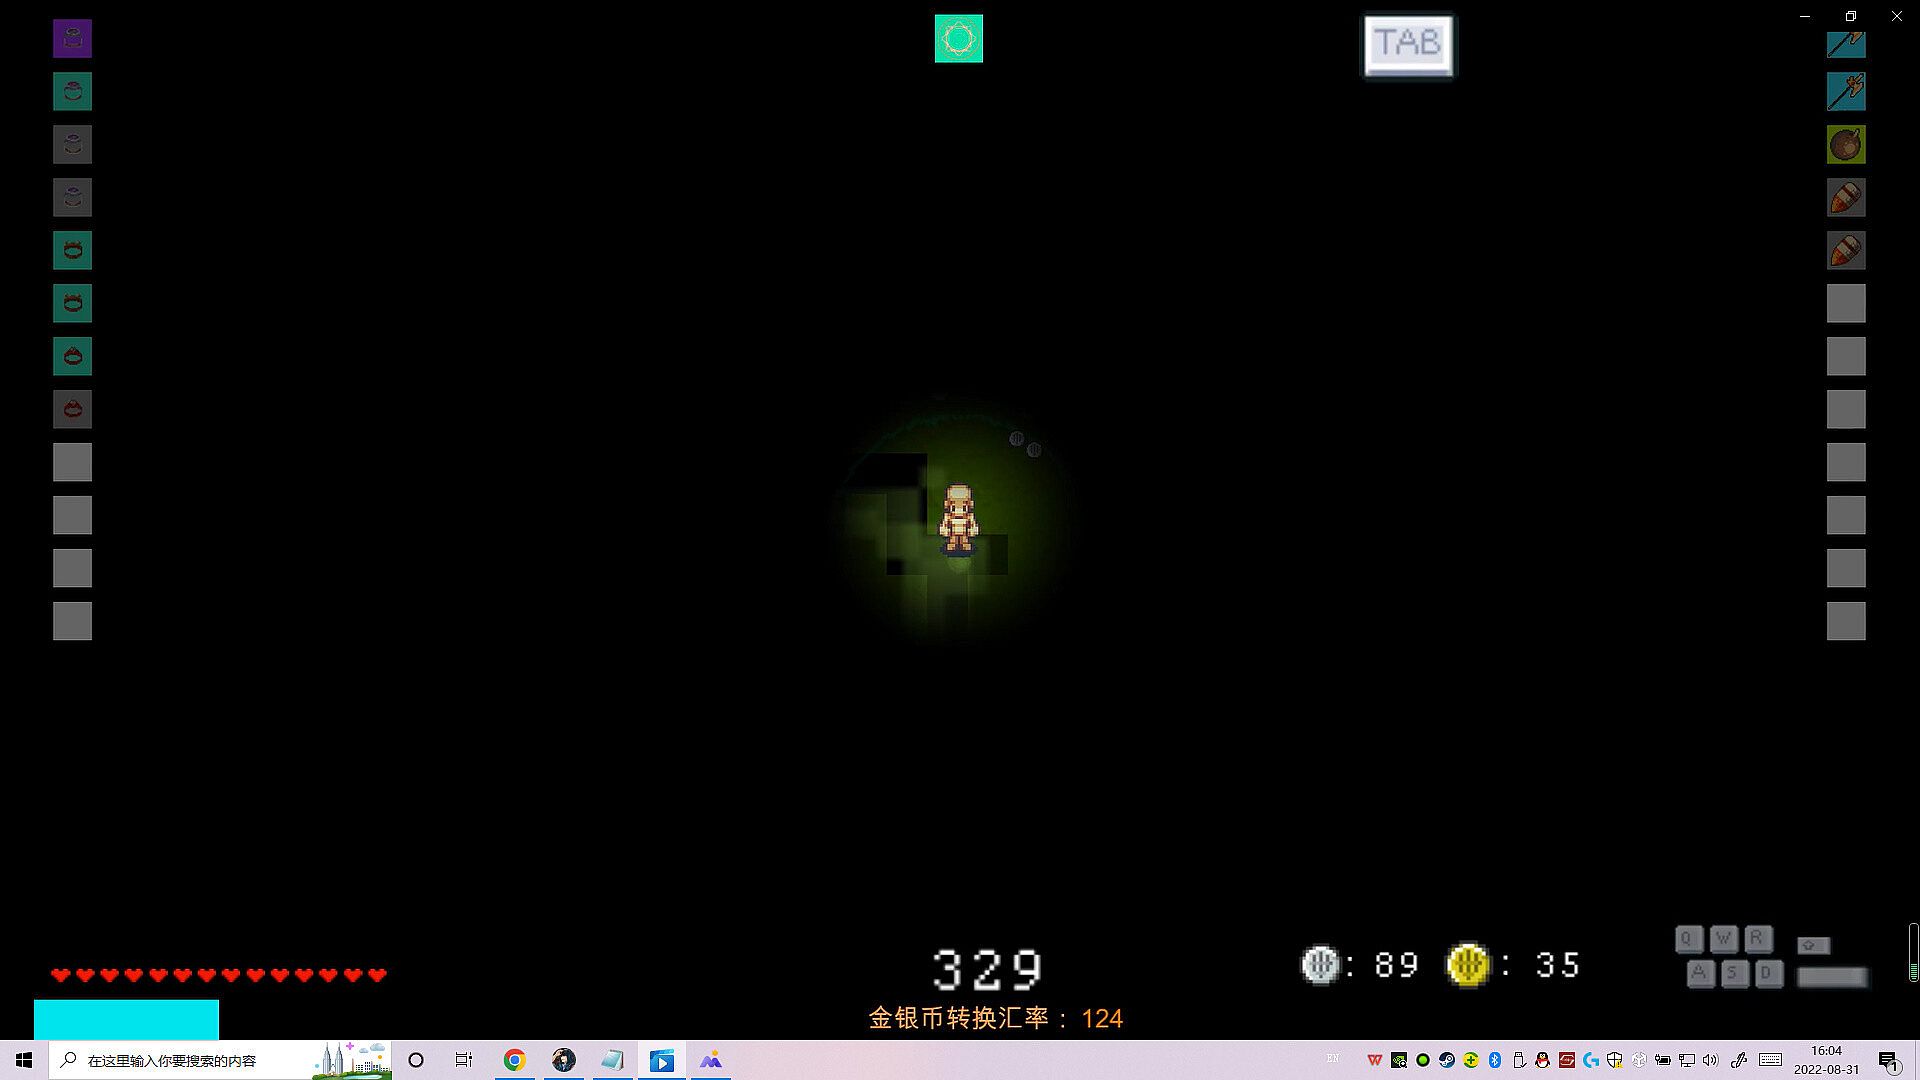
Task: Select the red ring on gray slot
Action: point(72,409)
